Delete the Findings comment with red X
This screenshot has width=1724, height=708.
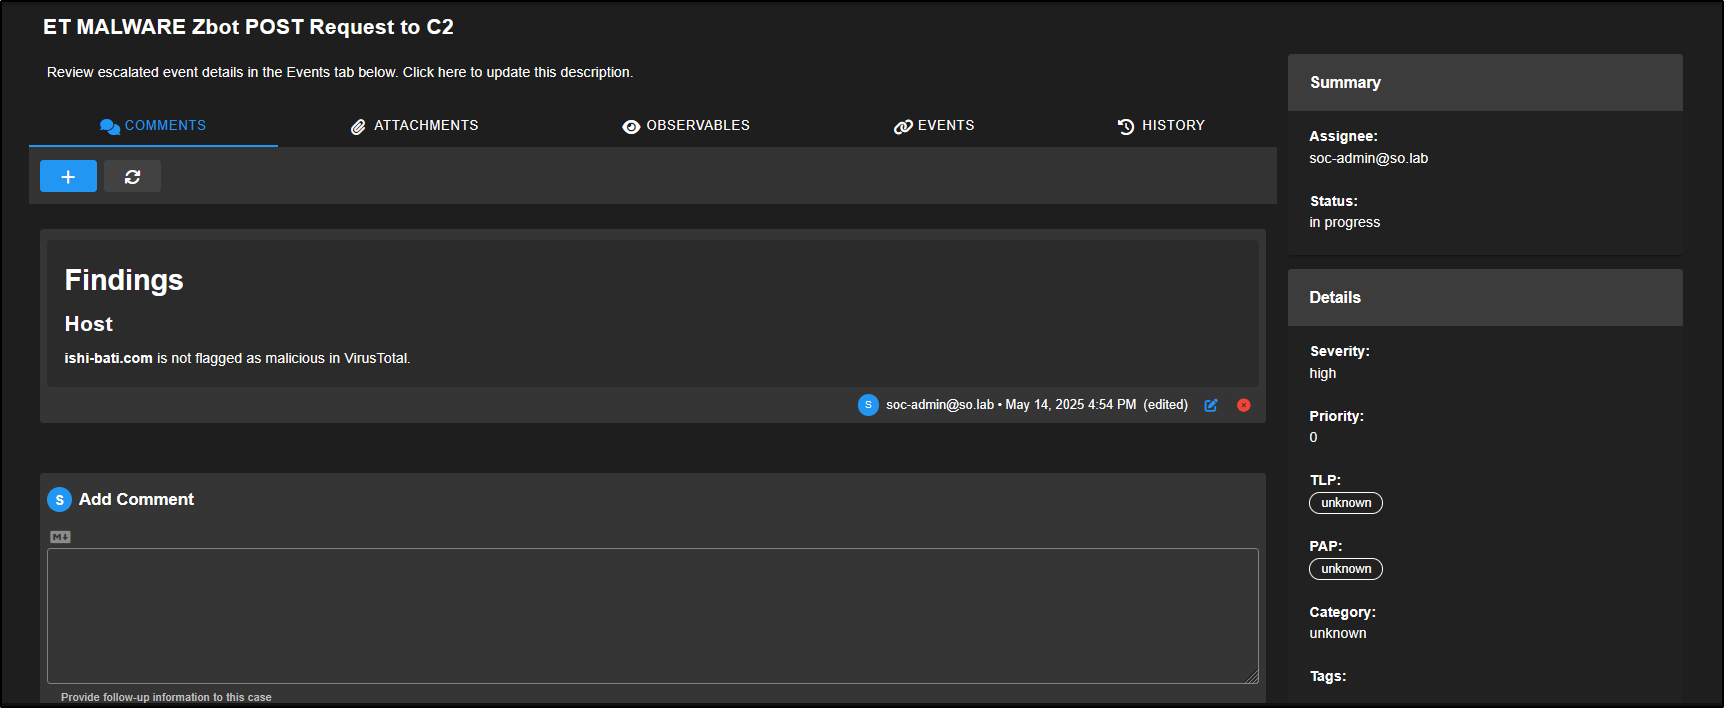tap(1243, 405)
